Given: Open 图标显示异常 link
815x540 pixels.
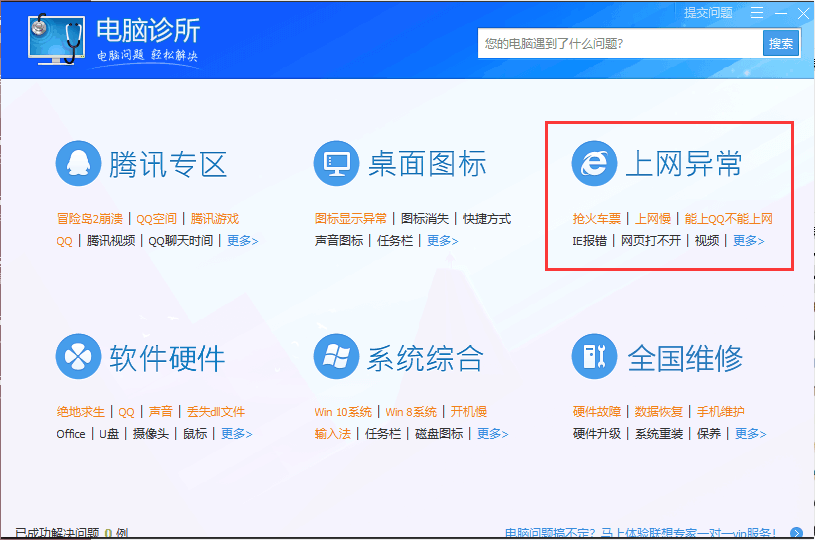Looking at the screenshot, I should pyautogui.click(x=351, y=219).
